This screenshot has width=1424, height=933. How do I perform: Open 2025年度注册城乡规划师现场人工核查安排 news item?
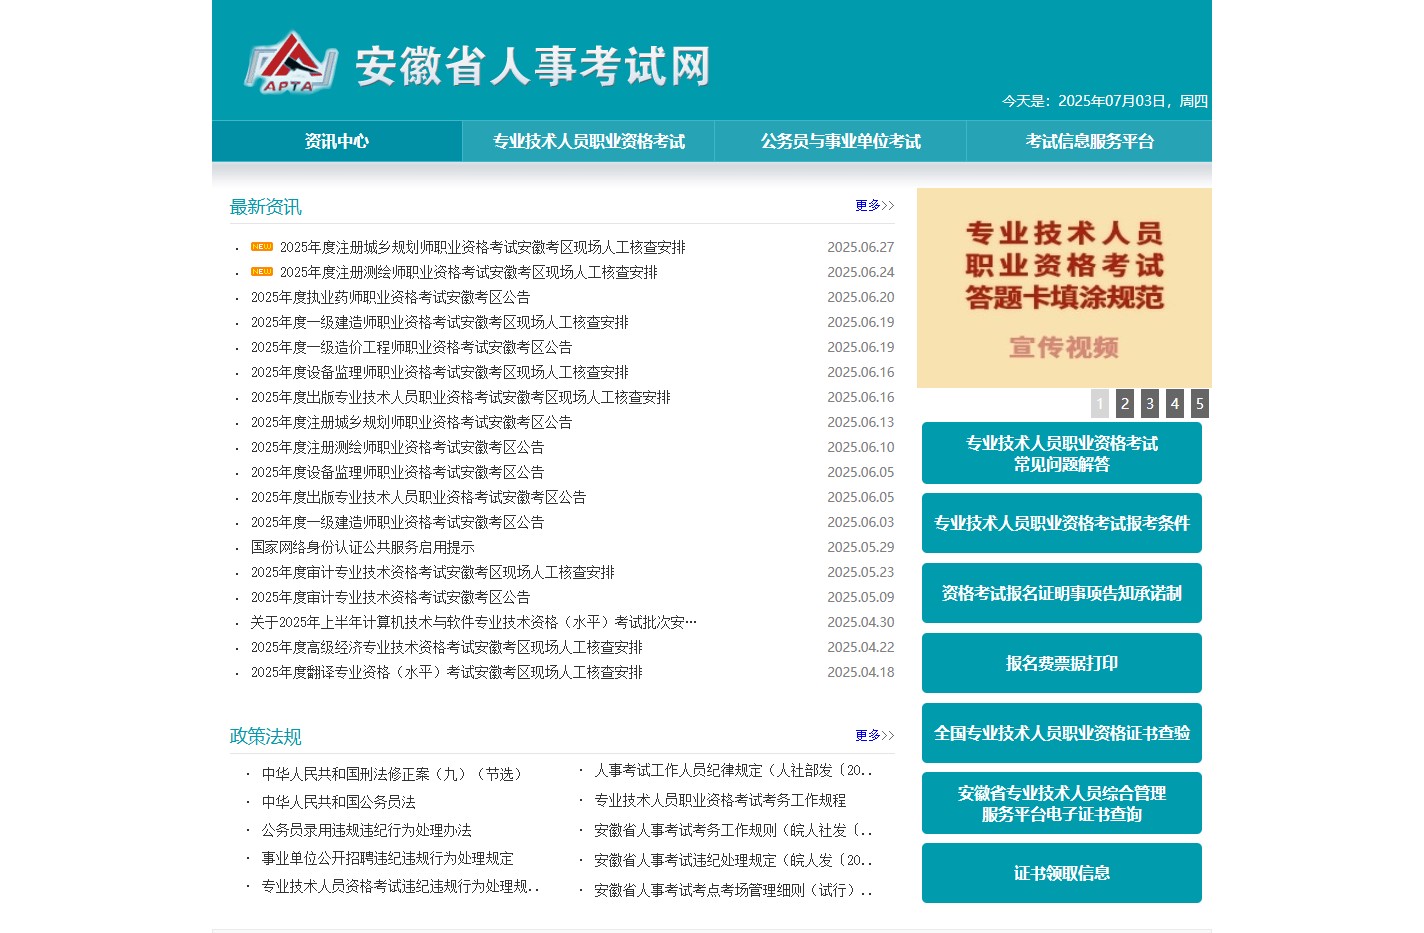point(482,247)
